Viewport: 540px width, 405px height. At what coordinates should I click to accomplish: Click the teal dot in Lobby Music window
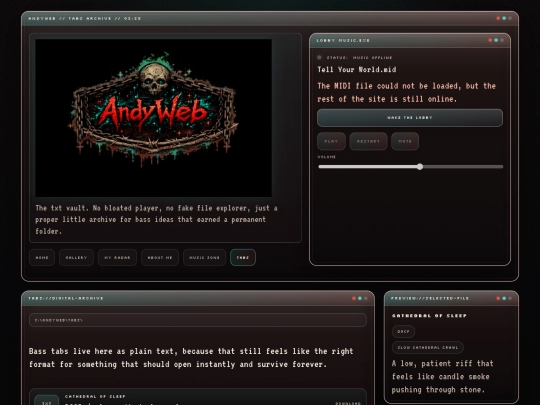point(496,40)
